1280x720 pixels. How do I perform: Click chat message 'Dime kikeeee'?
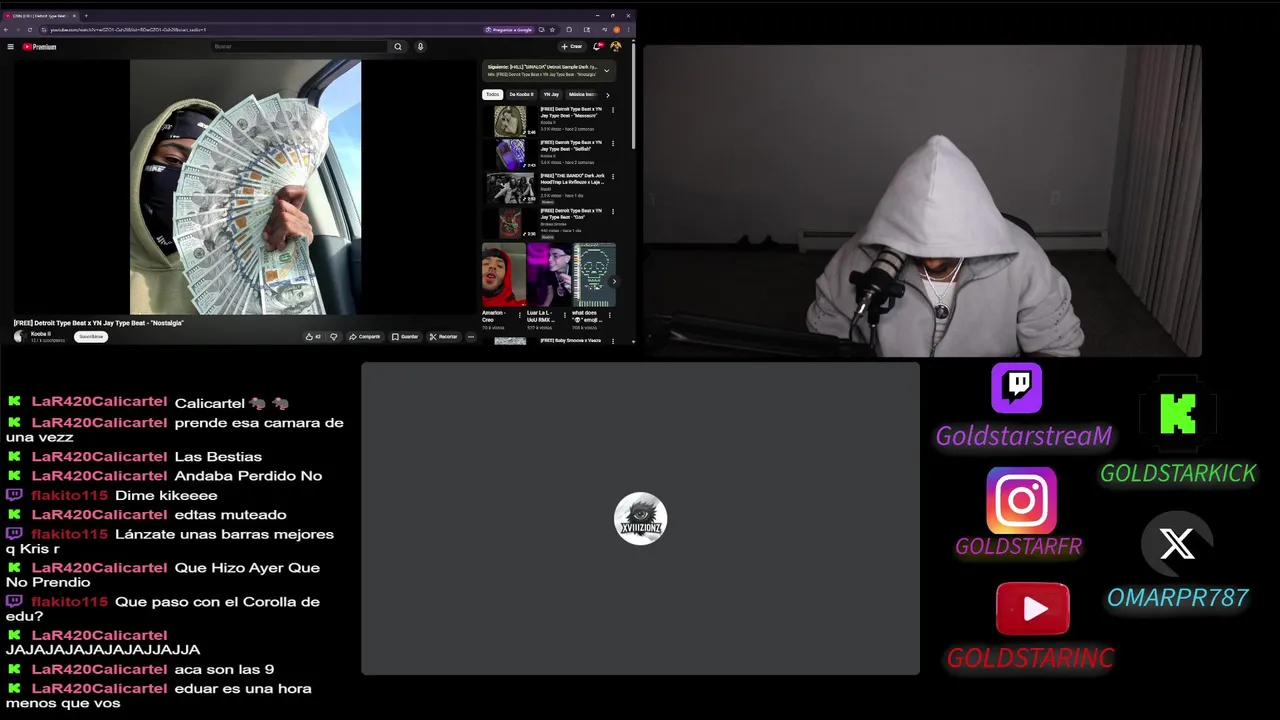(166, 496)
